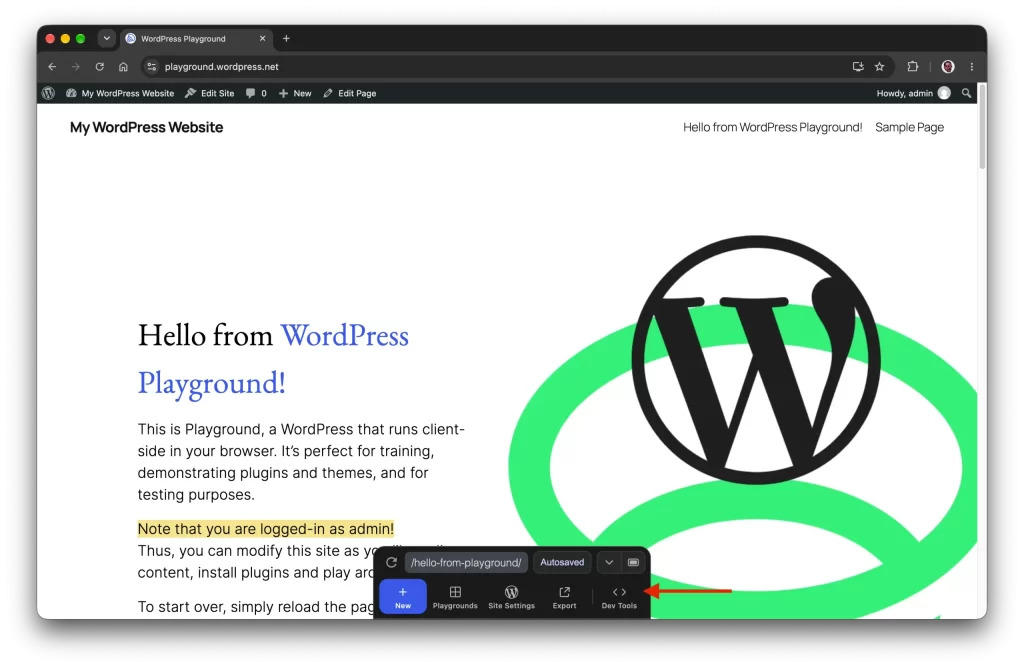Close the WordPress Playground tab

point(263,39)
